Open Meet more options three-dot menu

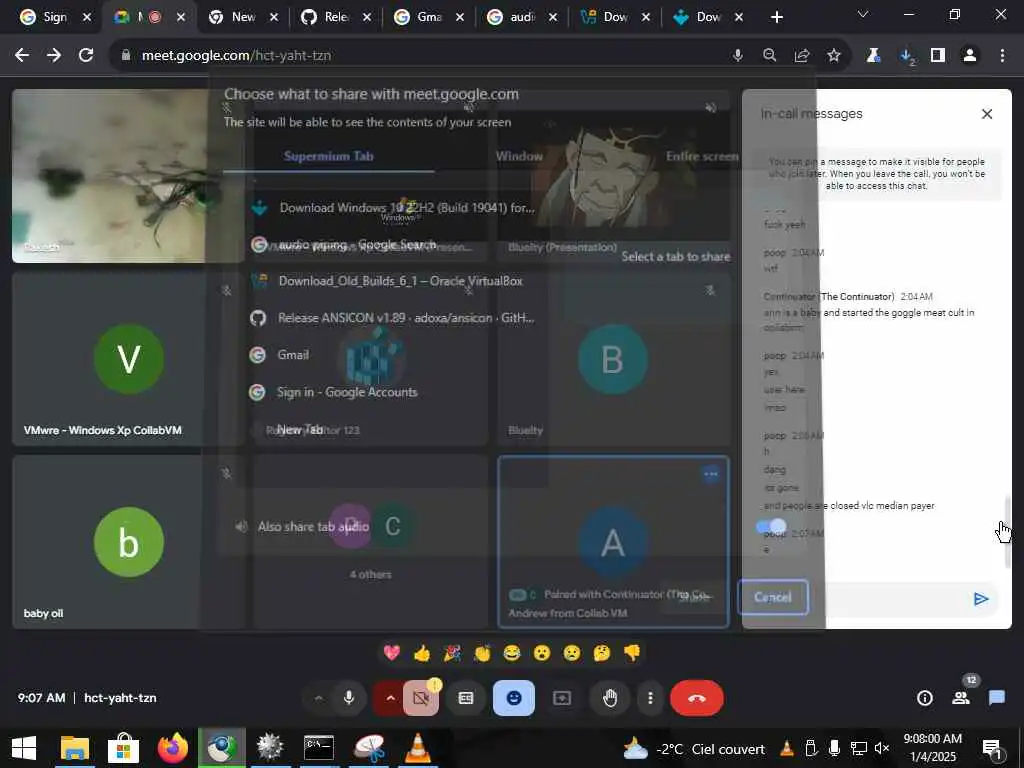tap(650, 698)
